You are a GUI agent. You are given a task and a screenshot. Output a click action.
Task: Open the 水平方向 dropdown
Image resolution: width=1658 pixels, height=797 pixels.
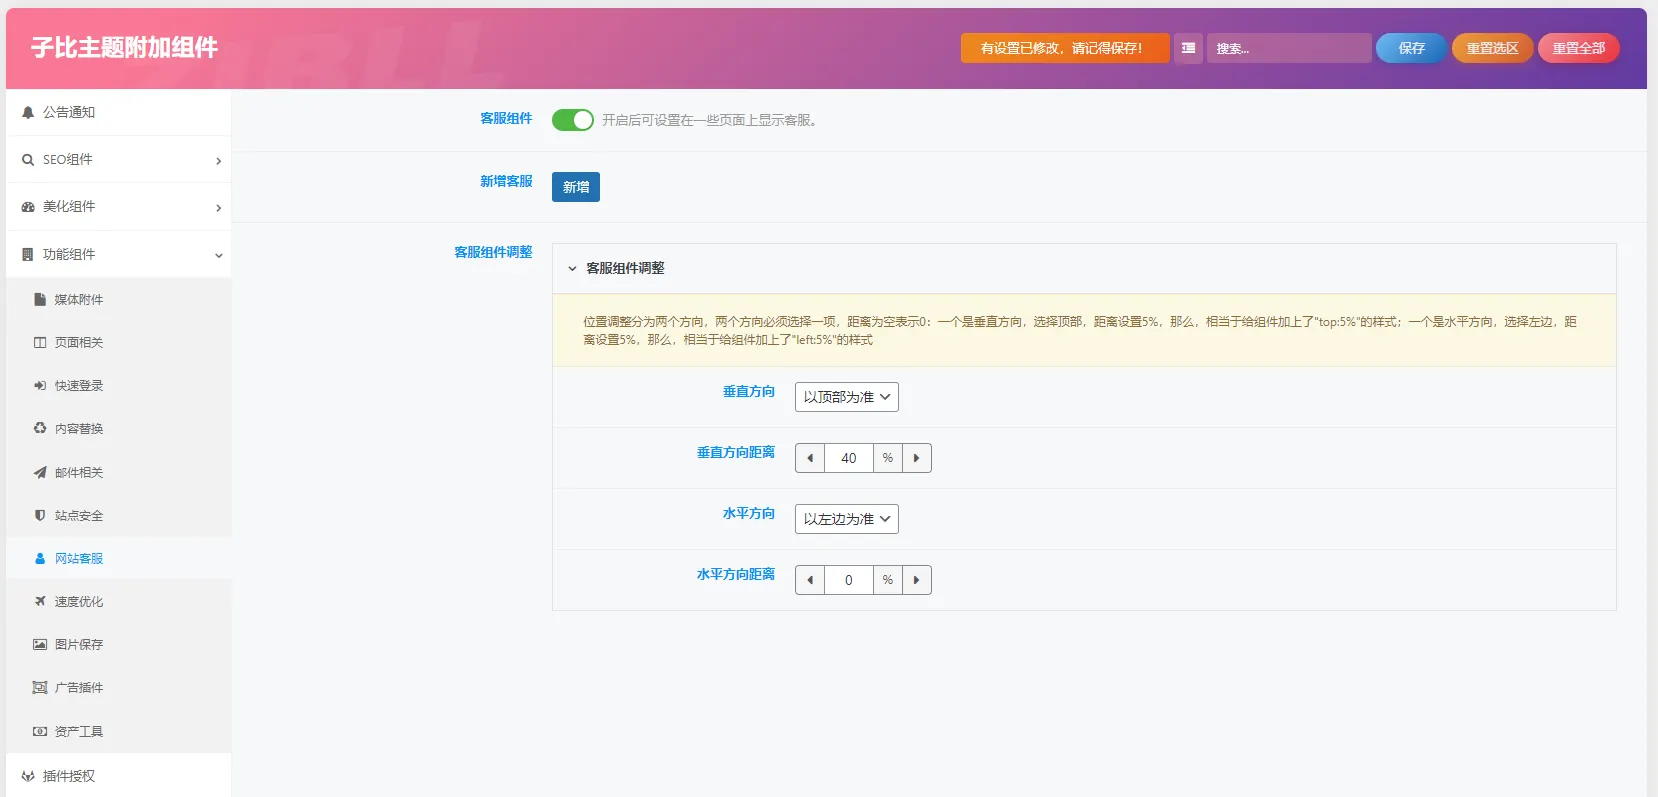847,519
